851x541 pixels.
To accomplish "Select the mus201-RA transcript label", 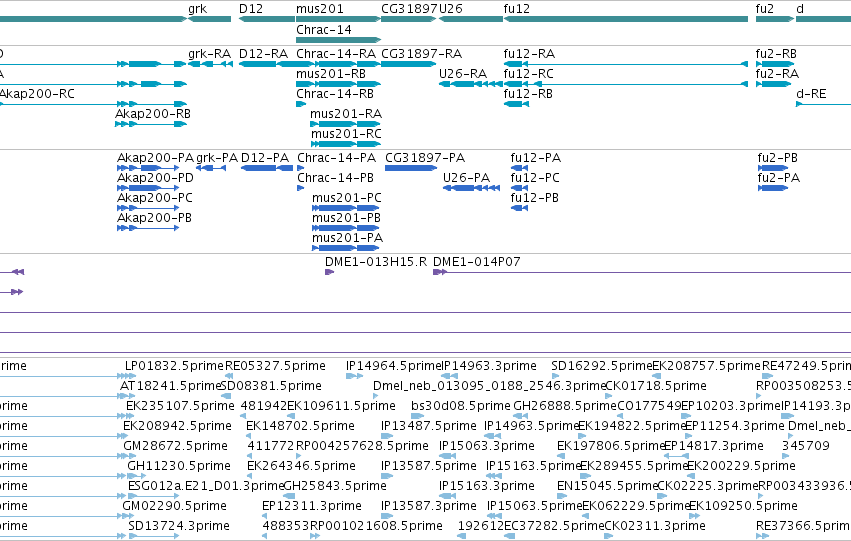I will 346,114.
